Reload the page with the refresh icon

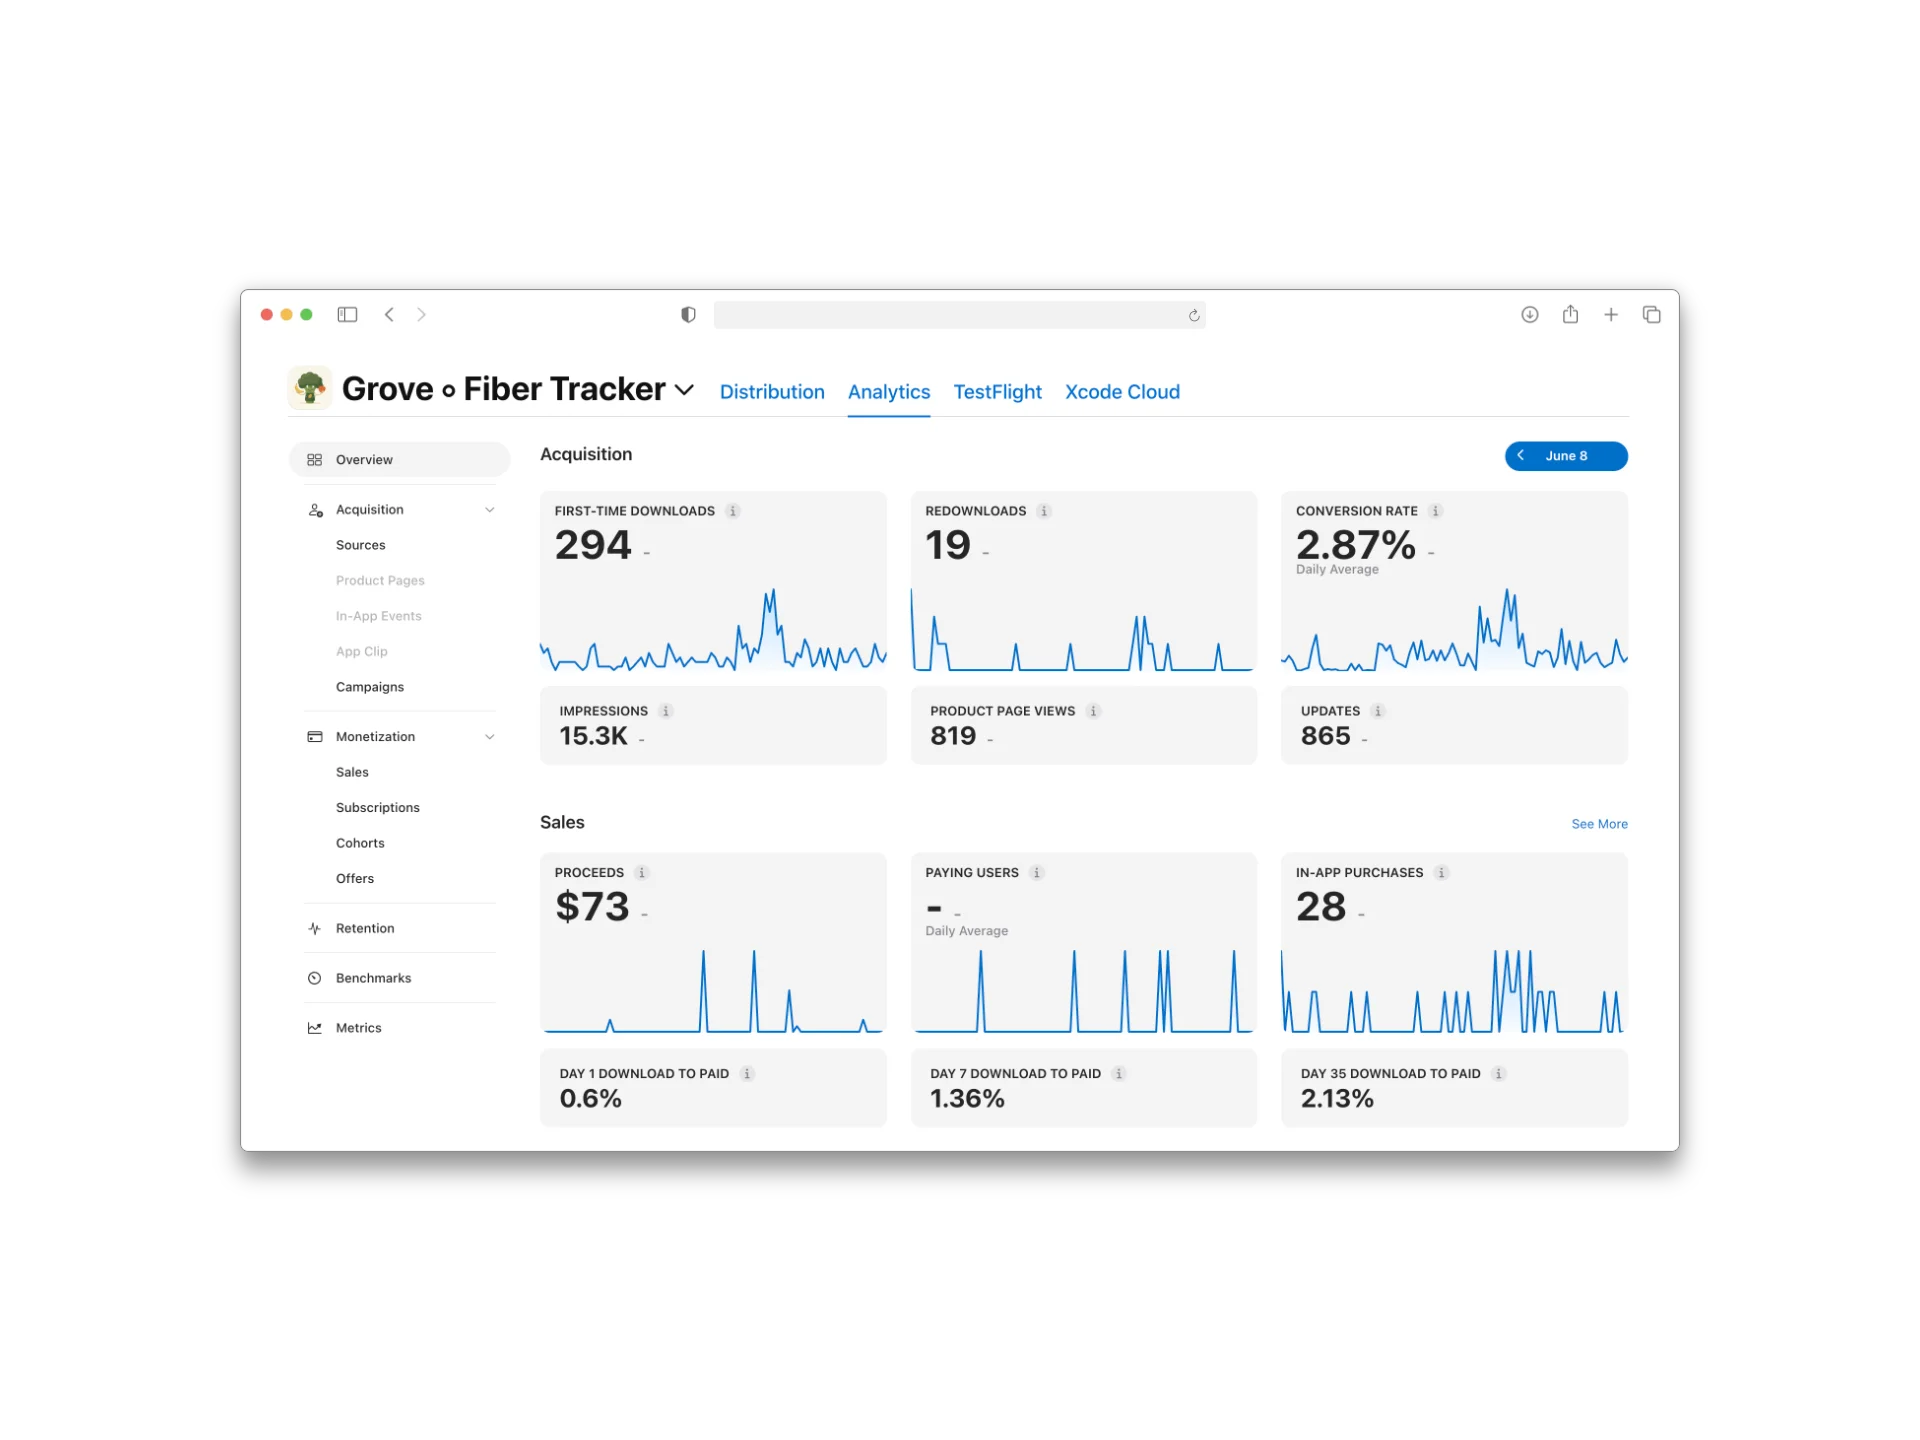[1194, 316]
